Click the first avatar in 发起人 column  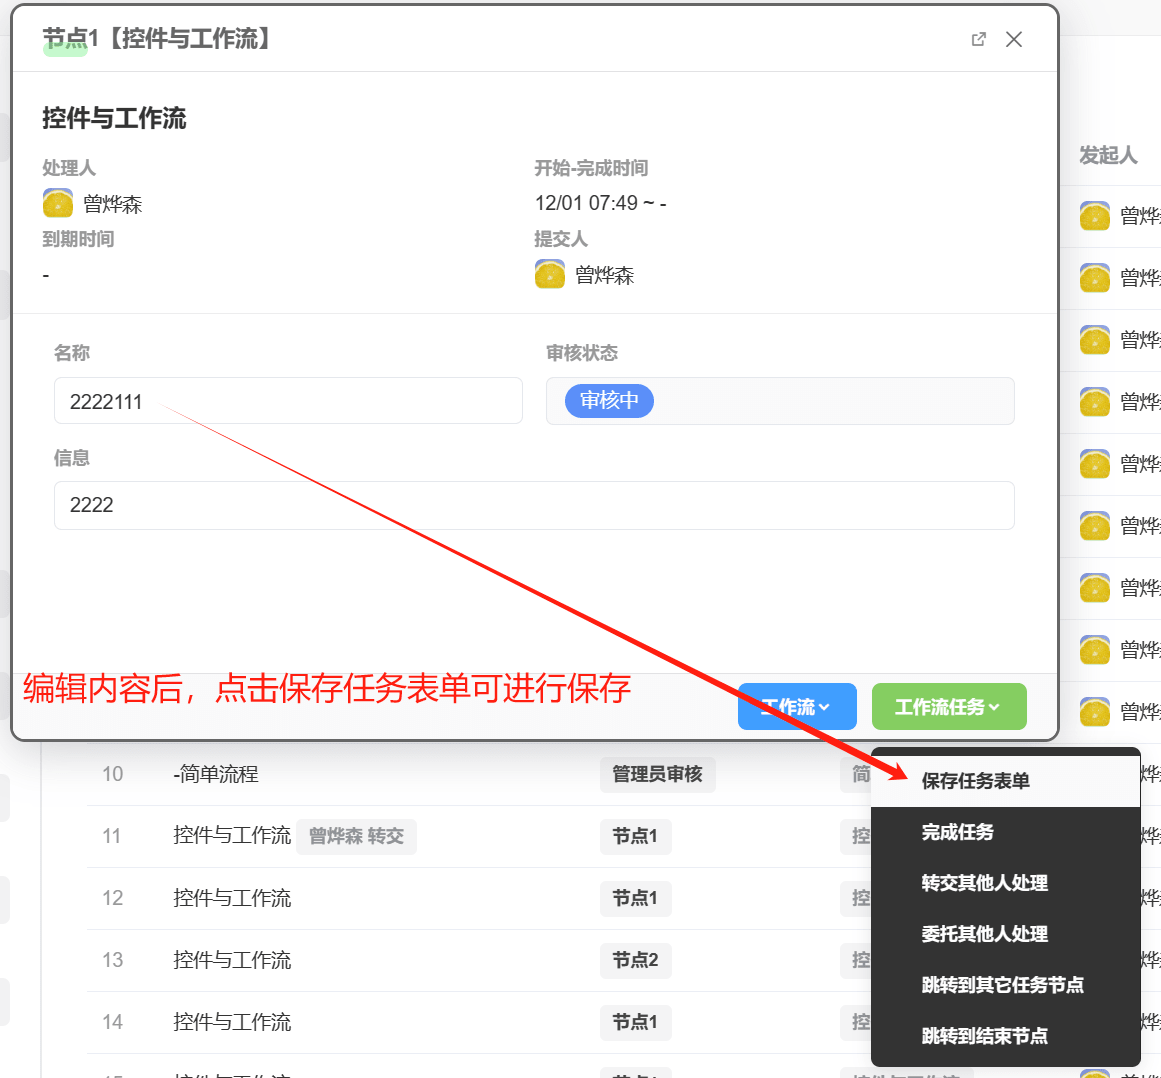1095,216
